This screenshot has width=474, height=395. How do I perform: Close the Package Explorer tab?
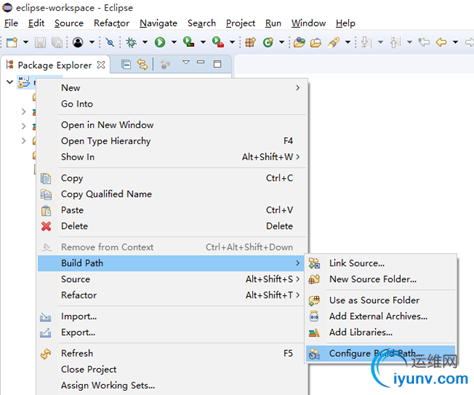point(101,65)
